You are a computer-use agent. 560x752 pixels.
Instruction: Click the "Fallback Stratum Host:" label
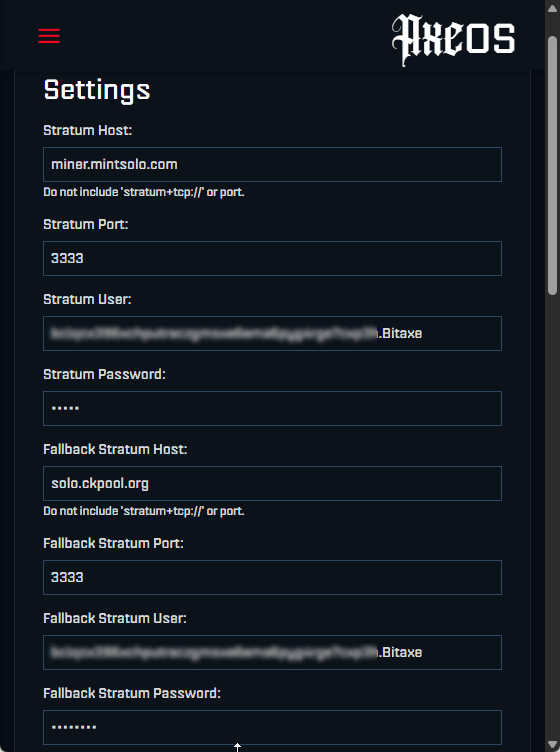click(x=115, y=449)
